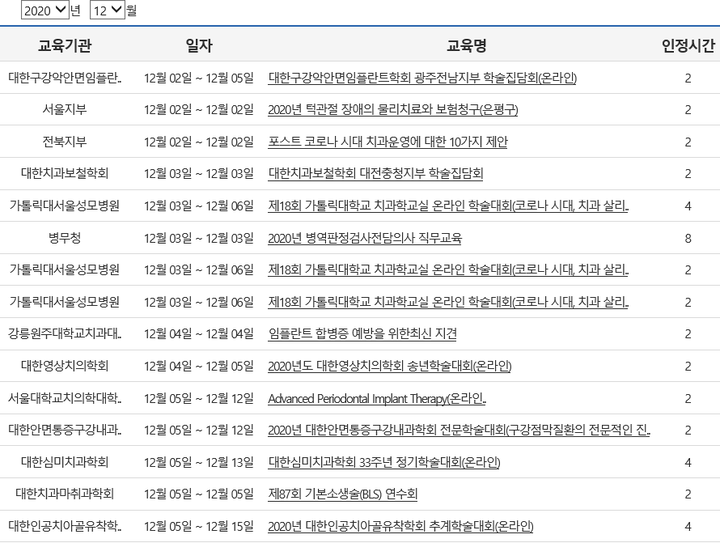
Task: Select the 대한심미치과학회 institution cell
Action: coord(65,462)
